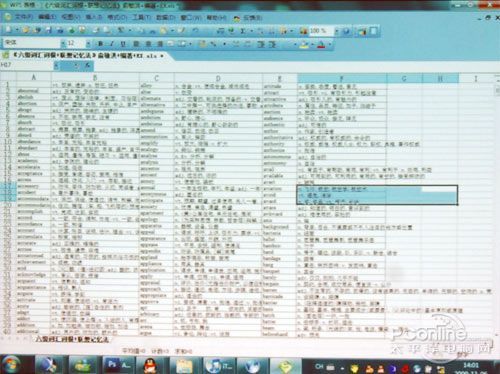Toggle italic formatting

click(x=112, y=44)
